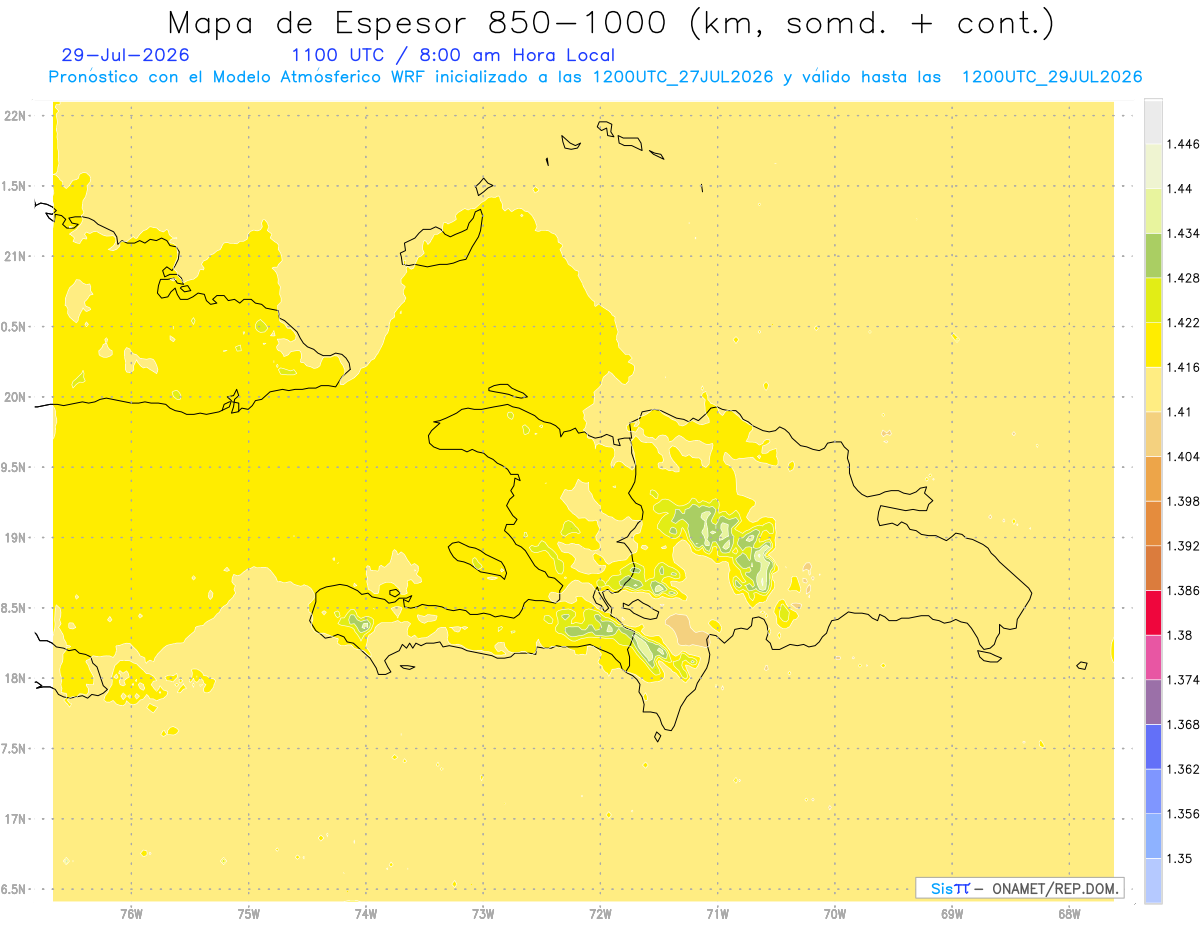Click the legend value '1.368'
The image size is (1200, 927).
tap(1183, 724)
